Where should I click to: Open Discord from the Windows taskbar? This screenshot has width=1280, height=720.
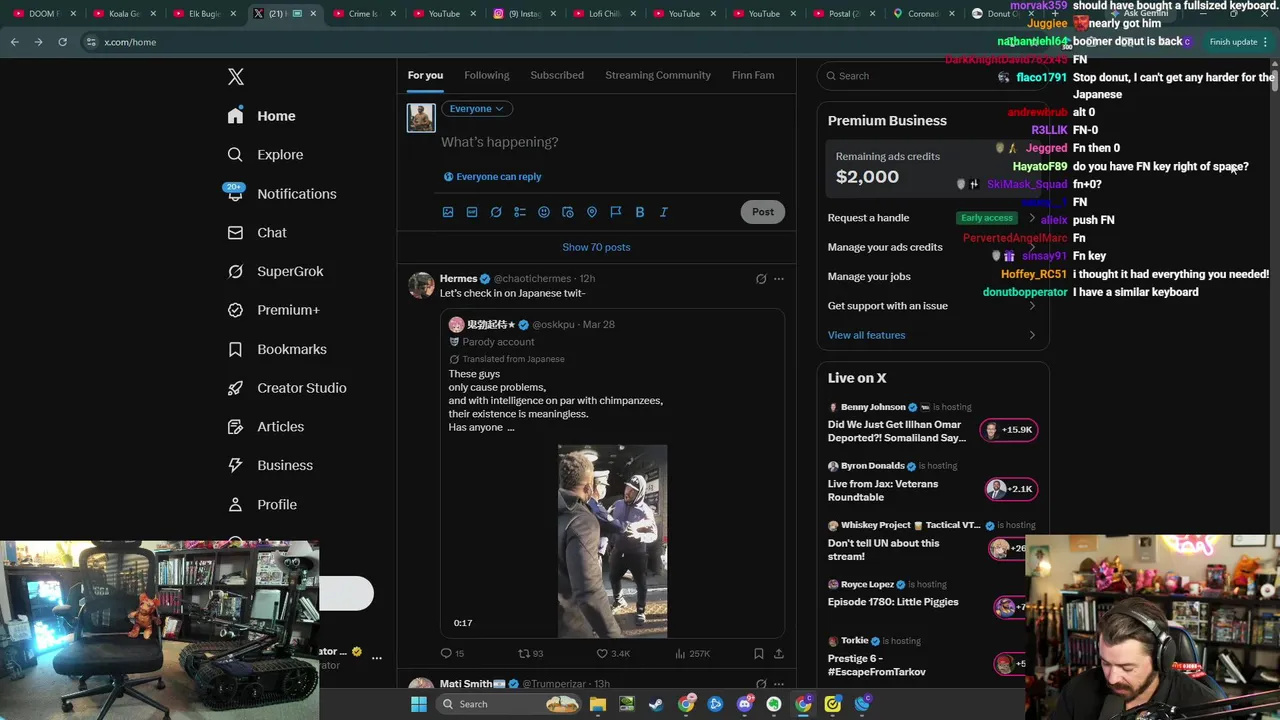[x=744, y=704]
